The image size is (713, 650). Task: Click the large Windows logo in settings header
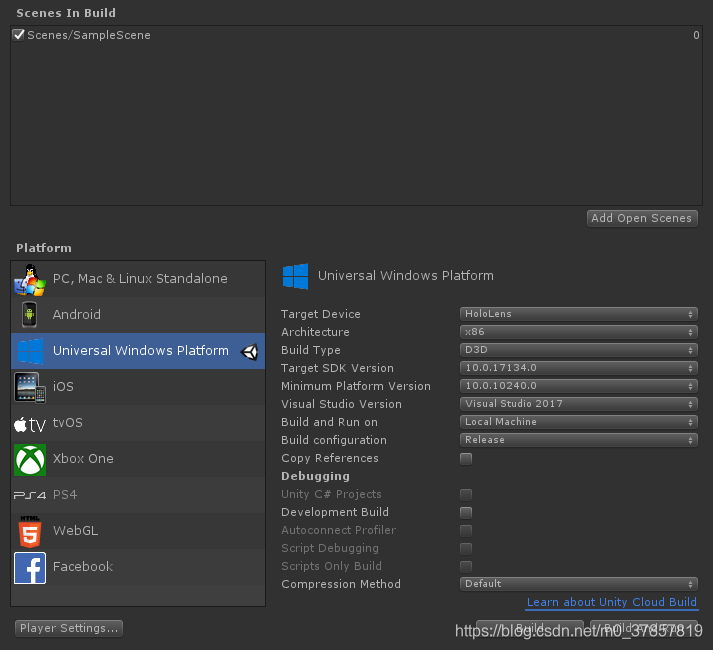tap(295, 276)
